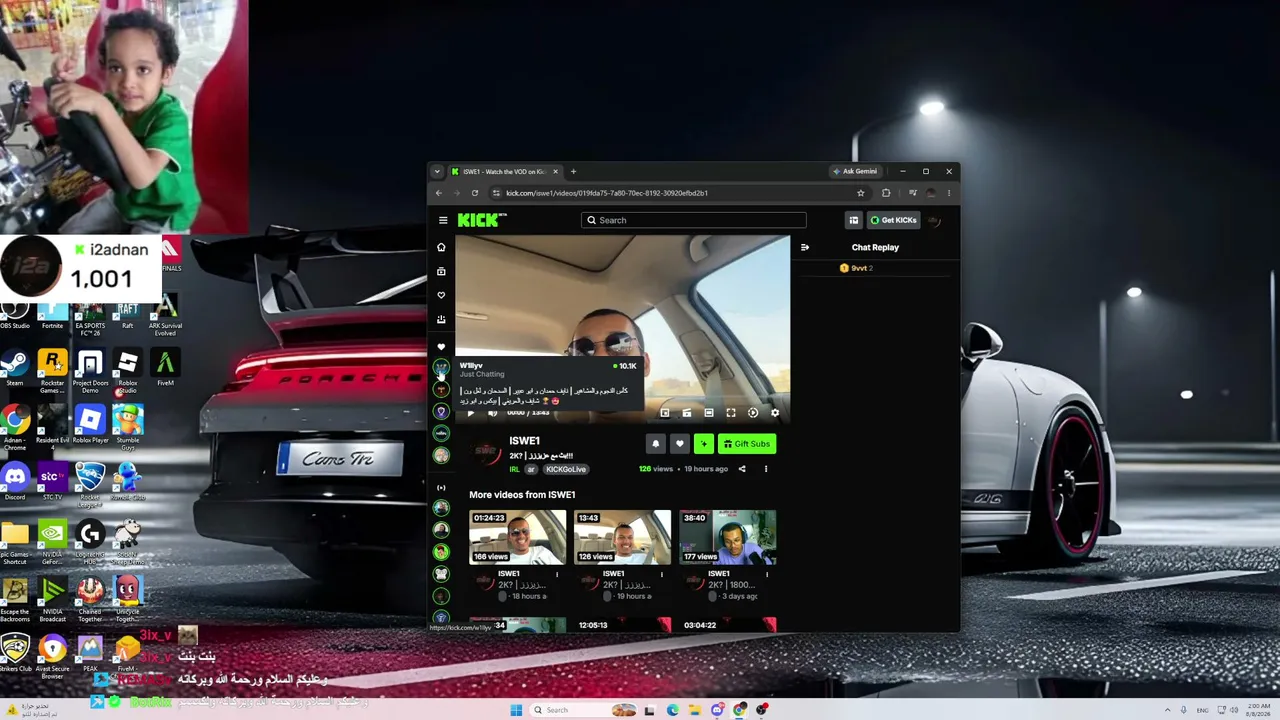Click the IRL category link
1280x720 pixels.
[x=515, y=469]
